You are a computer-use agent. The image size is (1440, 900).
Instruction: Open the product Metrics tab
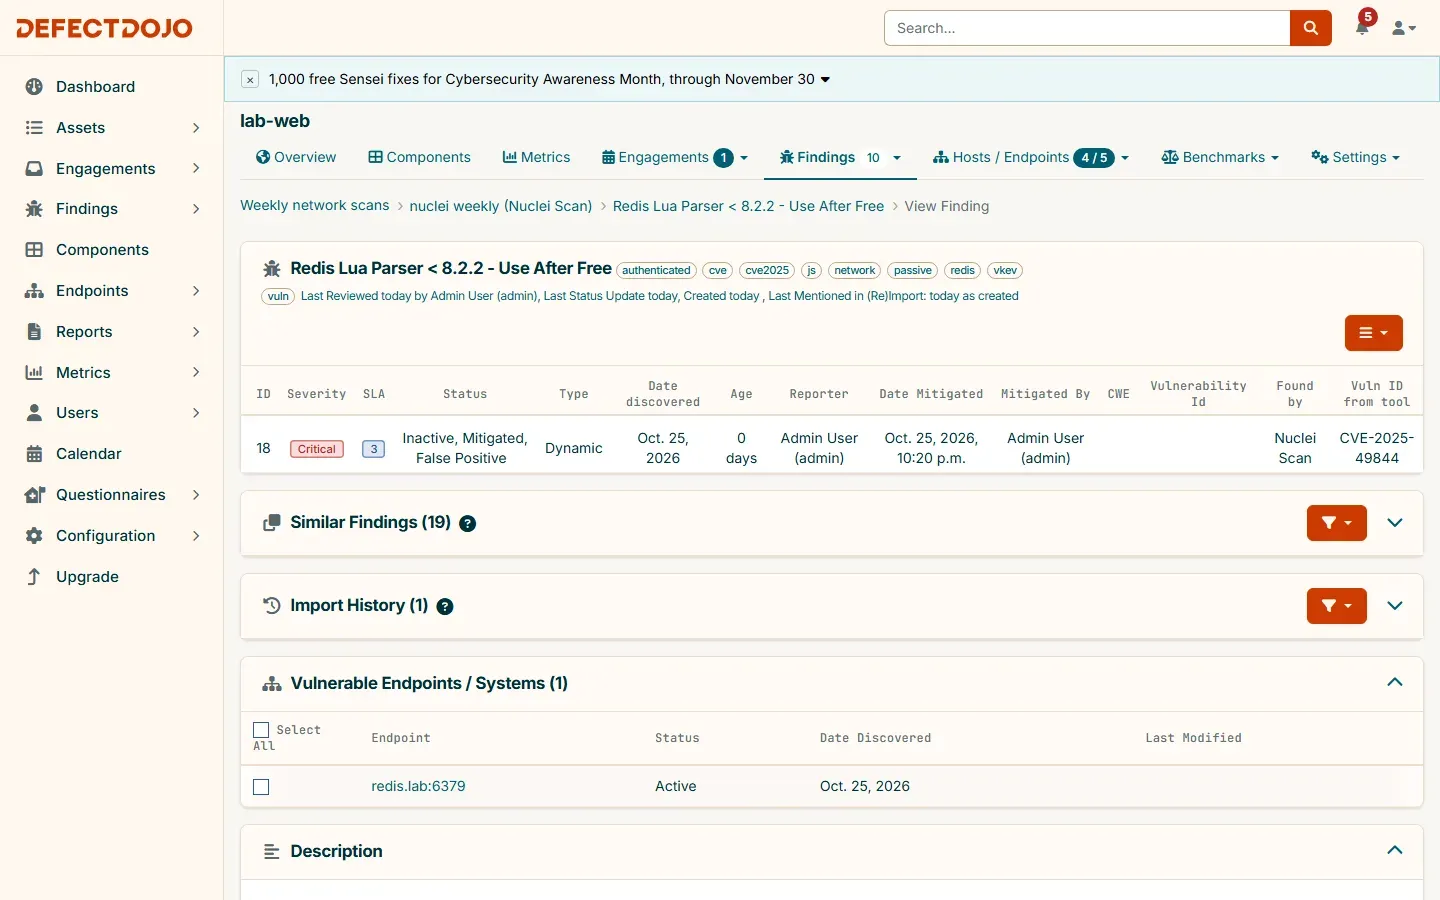[x=536, y=158]
